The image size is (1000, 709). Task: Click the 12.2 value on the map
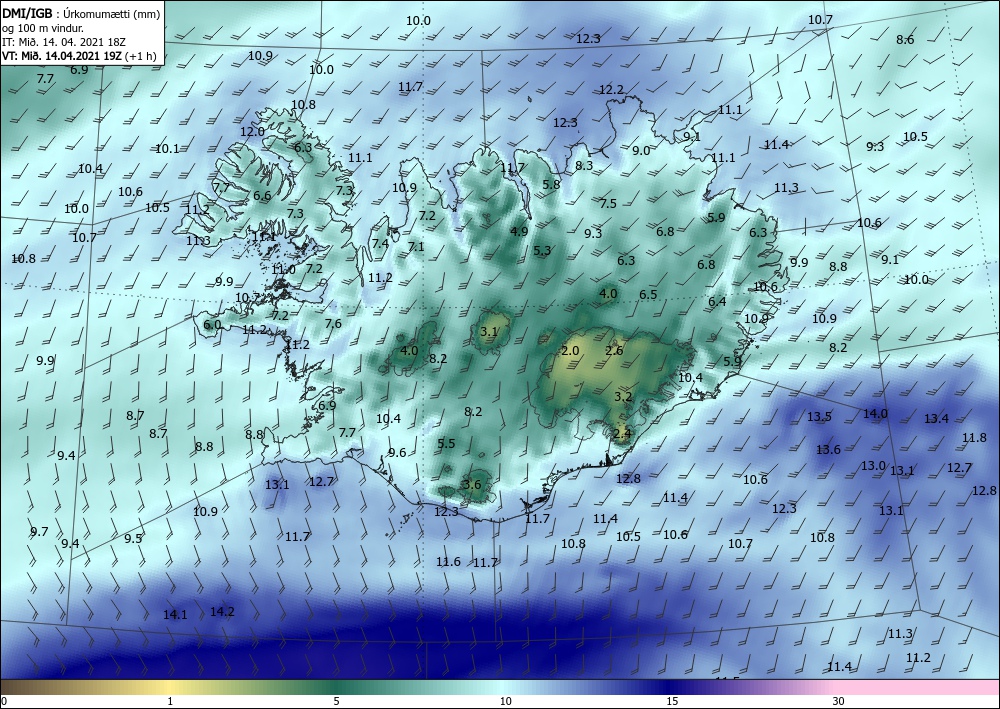[611, 90]
